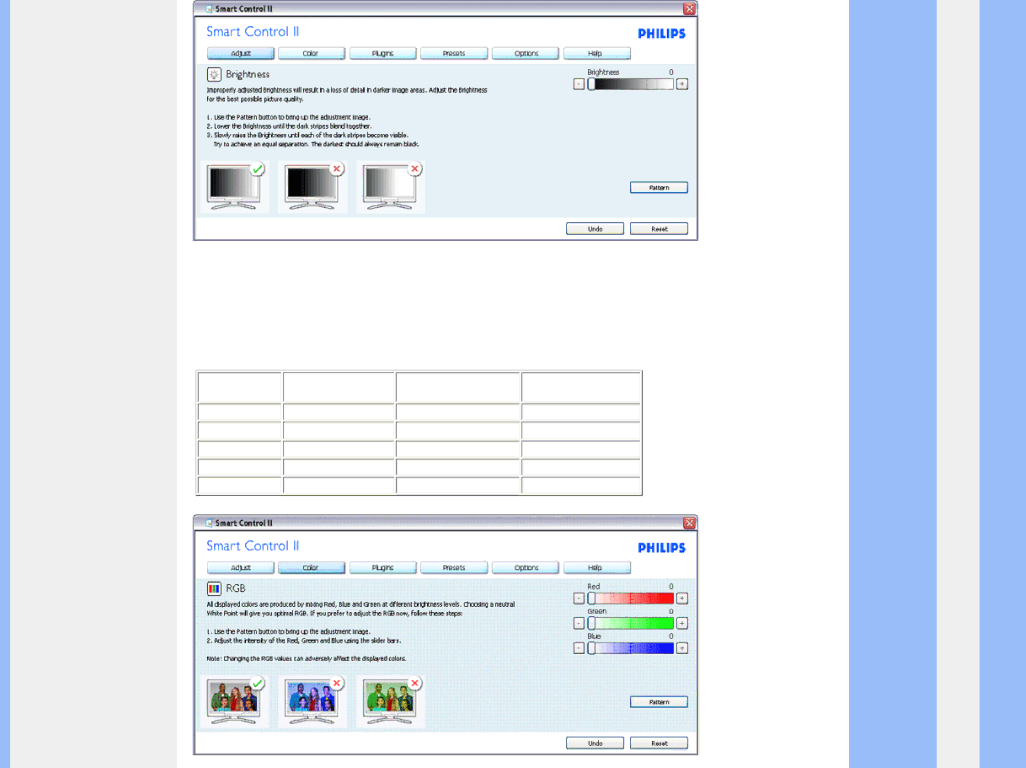Click the RGB color bars icon
This screenshot has height=768, width=1026.
tap(214, 589)
